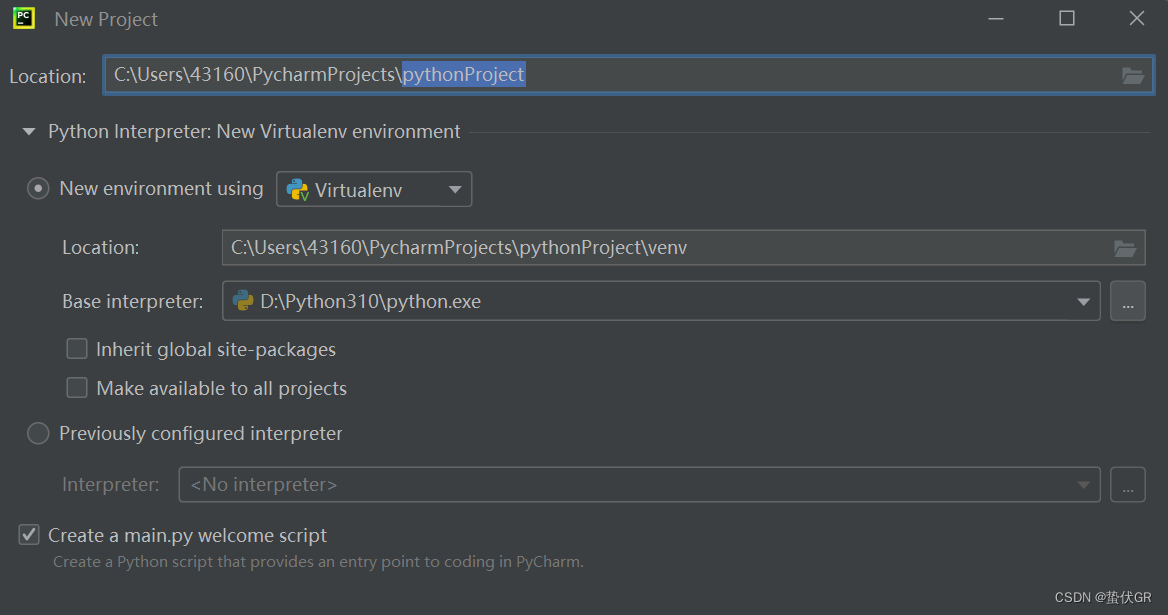Click the 'Create a Python script that provides' description
Viewport: 1168px width, 615px height.
coord(318,562)
